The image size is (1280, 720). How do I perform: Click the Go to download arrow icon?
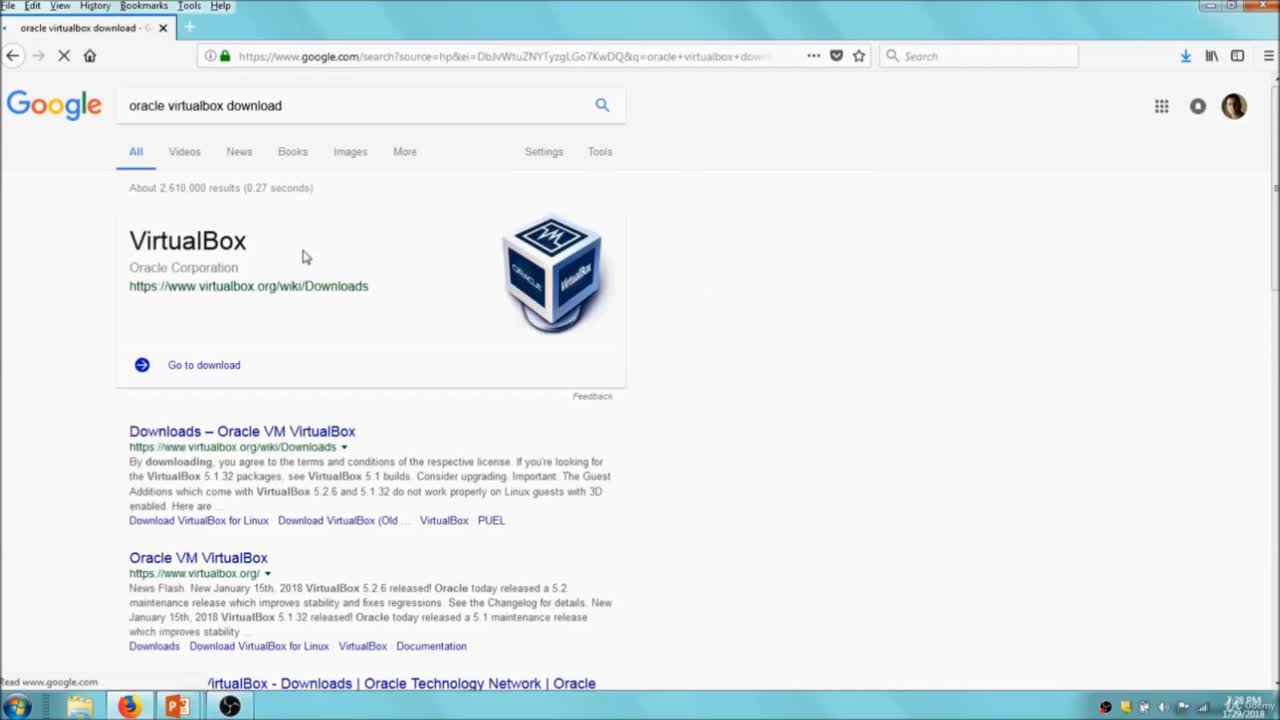[142, 365]
